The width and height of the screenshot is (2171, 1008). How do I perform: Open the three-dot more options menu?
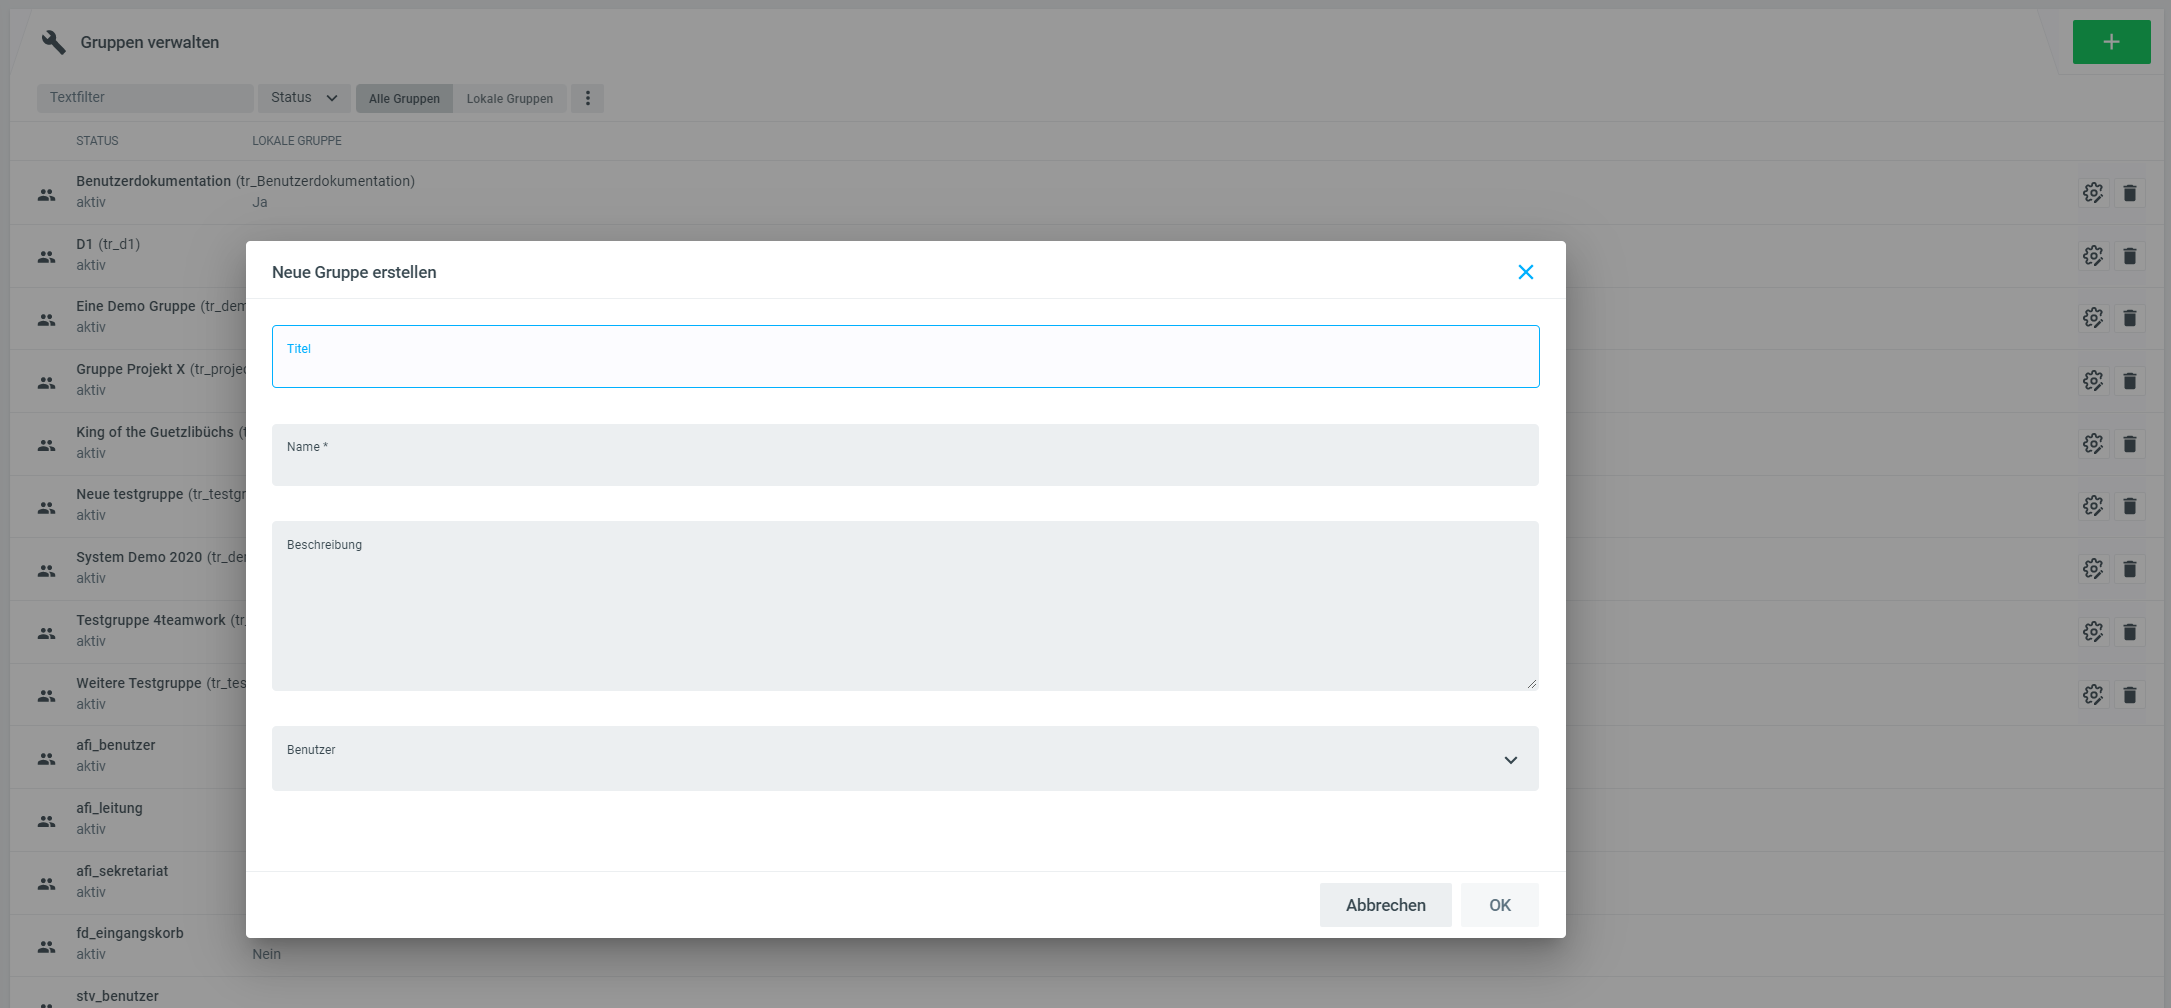(587, 98)
